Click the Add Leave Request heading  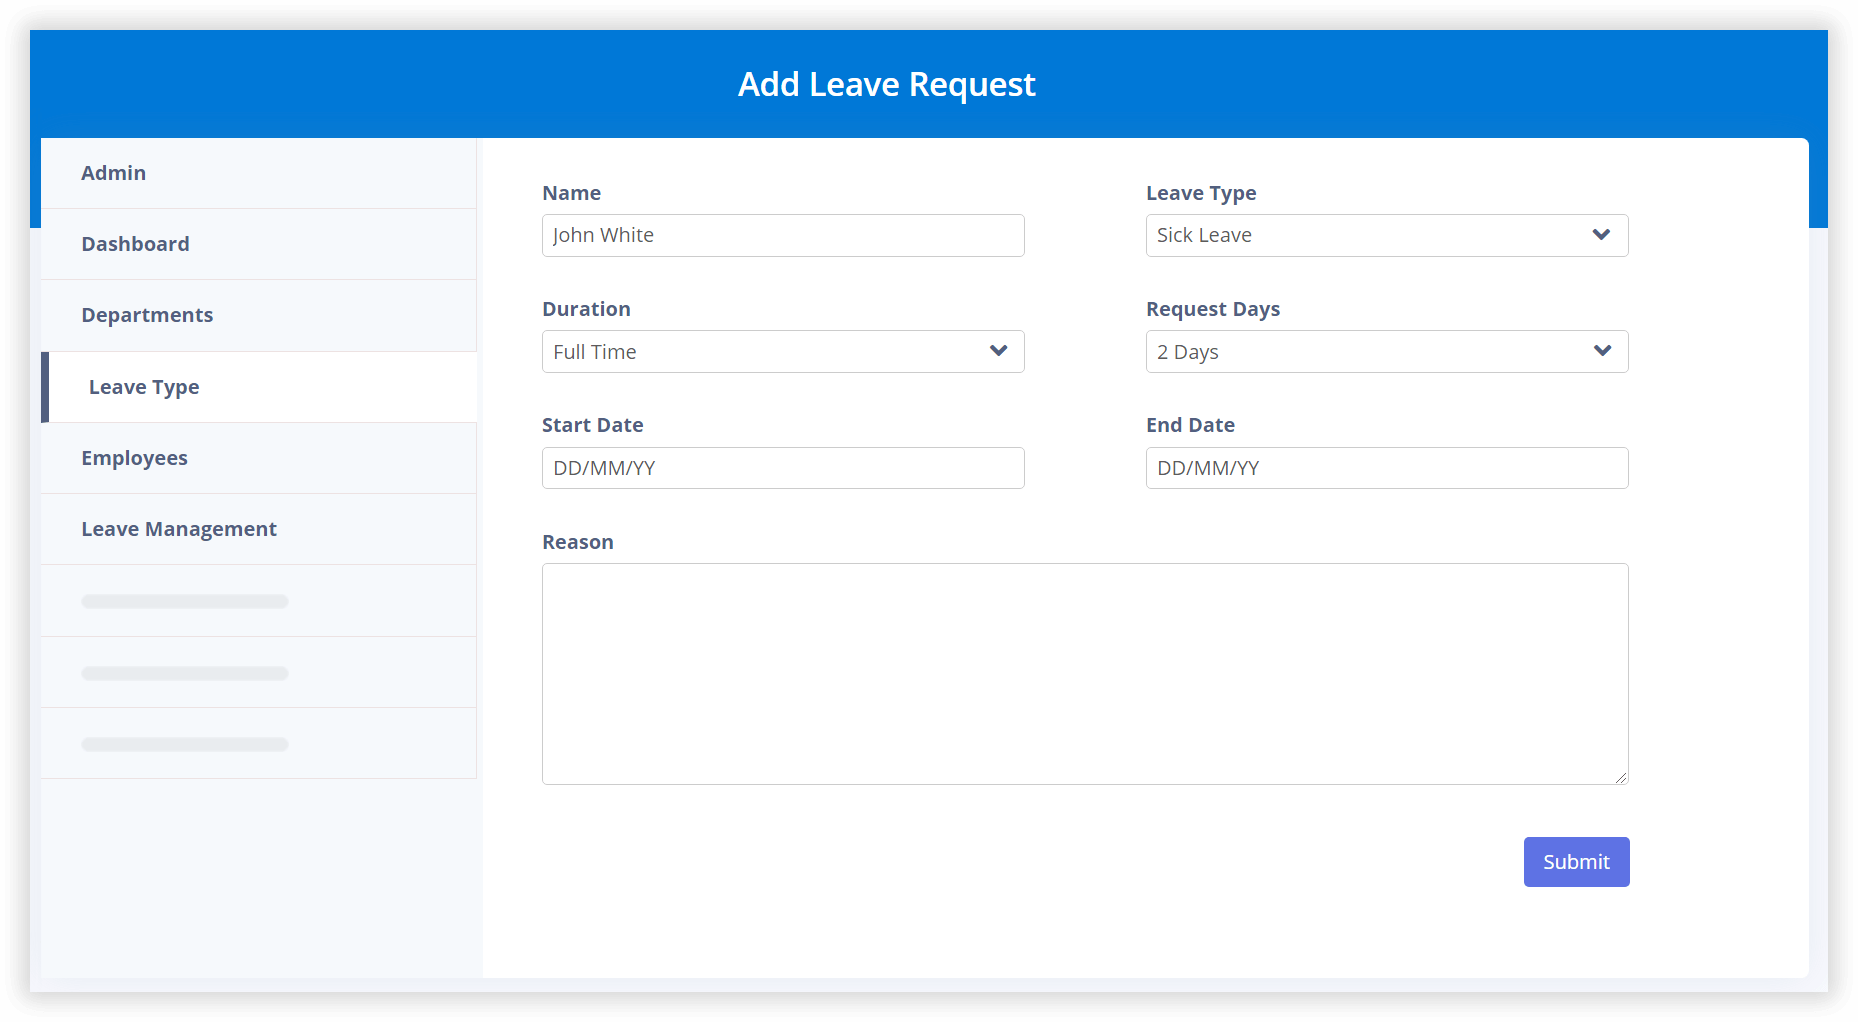[886, 84]
